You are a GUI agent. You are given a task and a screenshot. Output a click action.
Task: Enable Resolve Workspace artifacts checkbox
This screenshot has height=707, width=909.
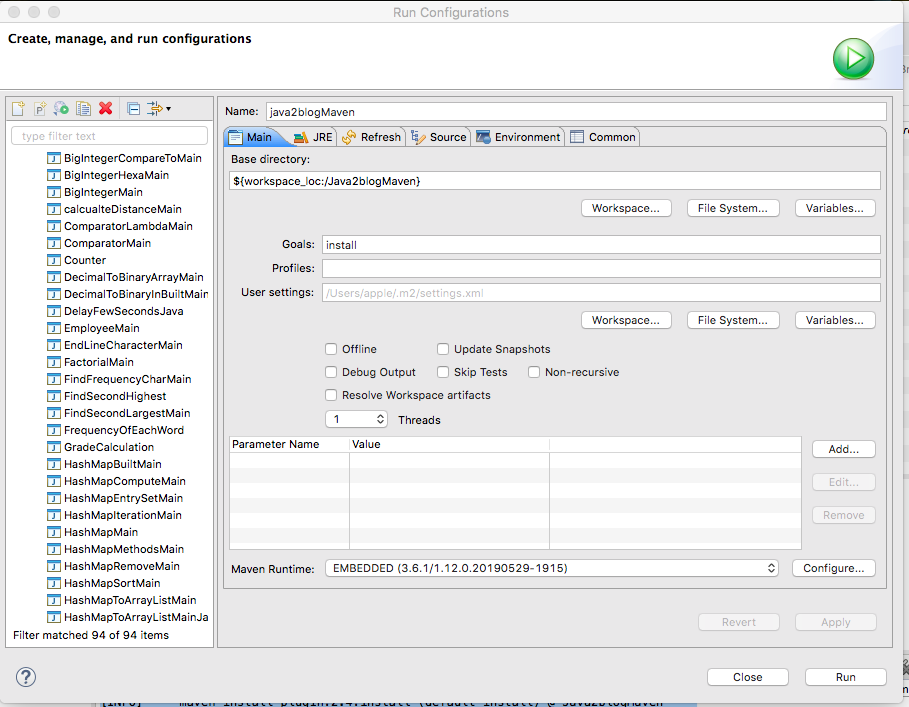(331, 395)
